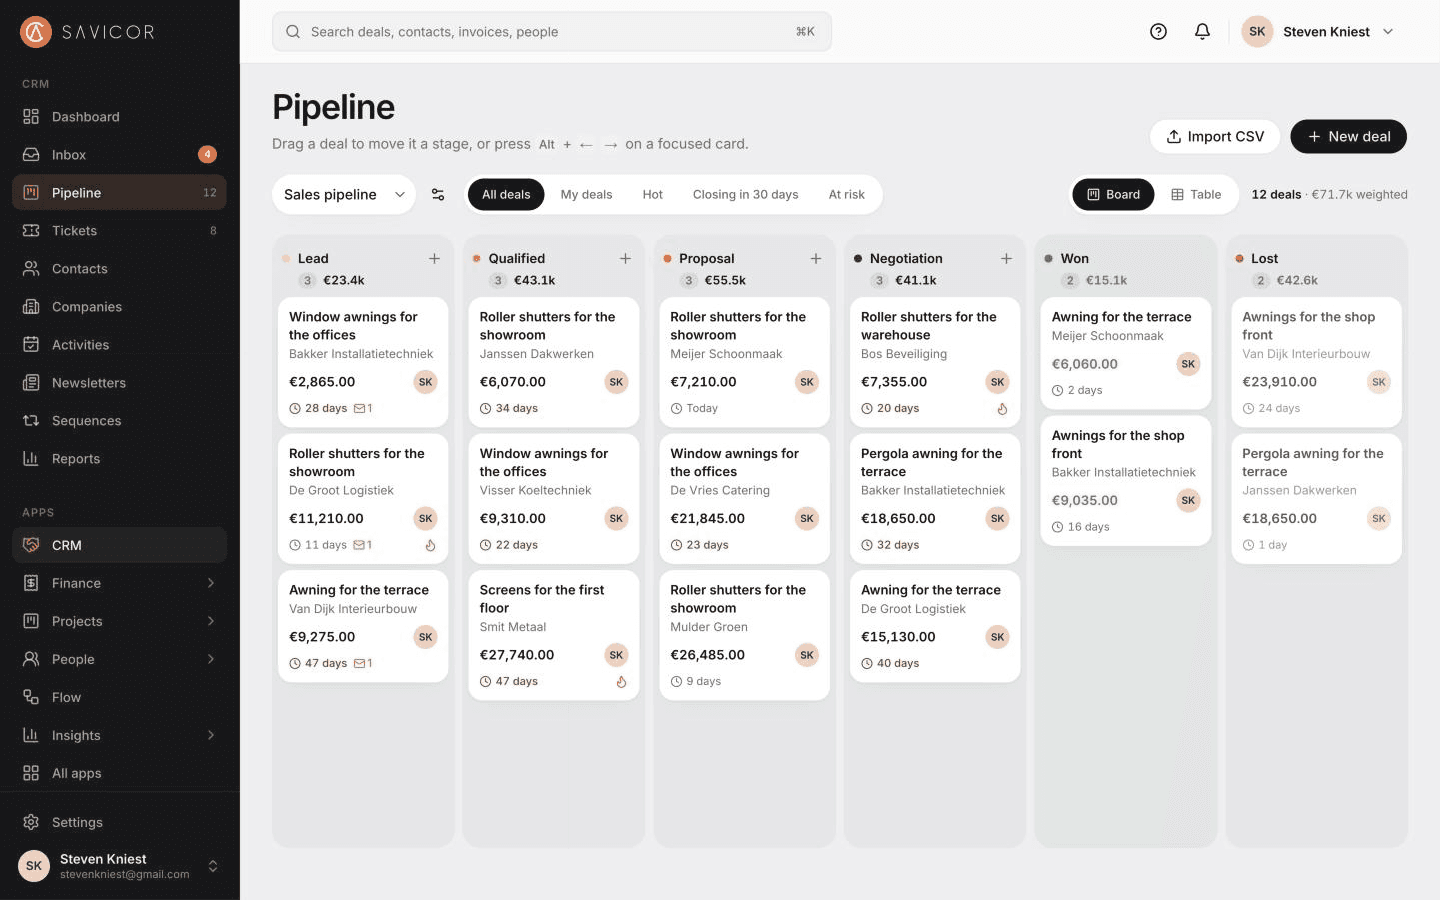Select the All deals filter tab
The width and height of the screenshot is (1440, 900).
point(506,194)
